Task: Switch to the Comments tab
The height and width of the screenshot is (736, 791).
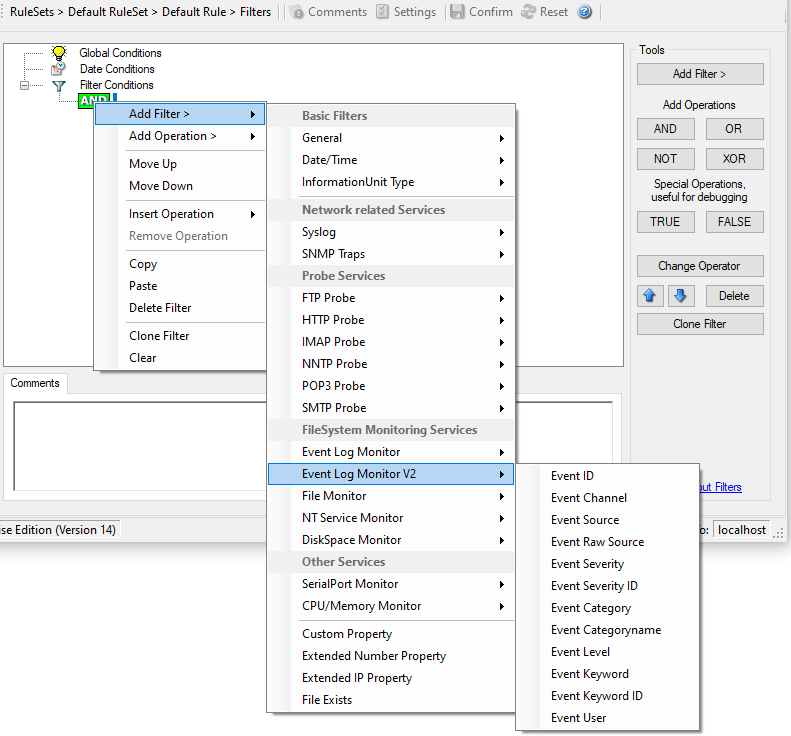Action: 35,383
